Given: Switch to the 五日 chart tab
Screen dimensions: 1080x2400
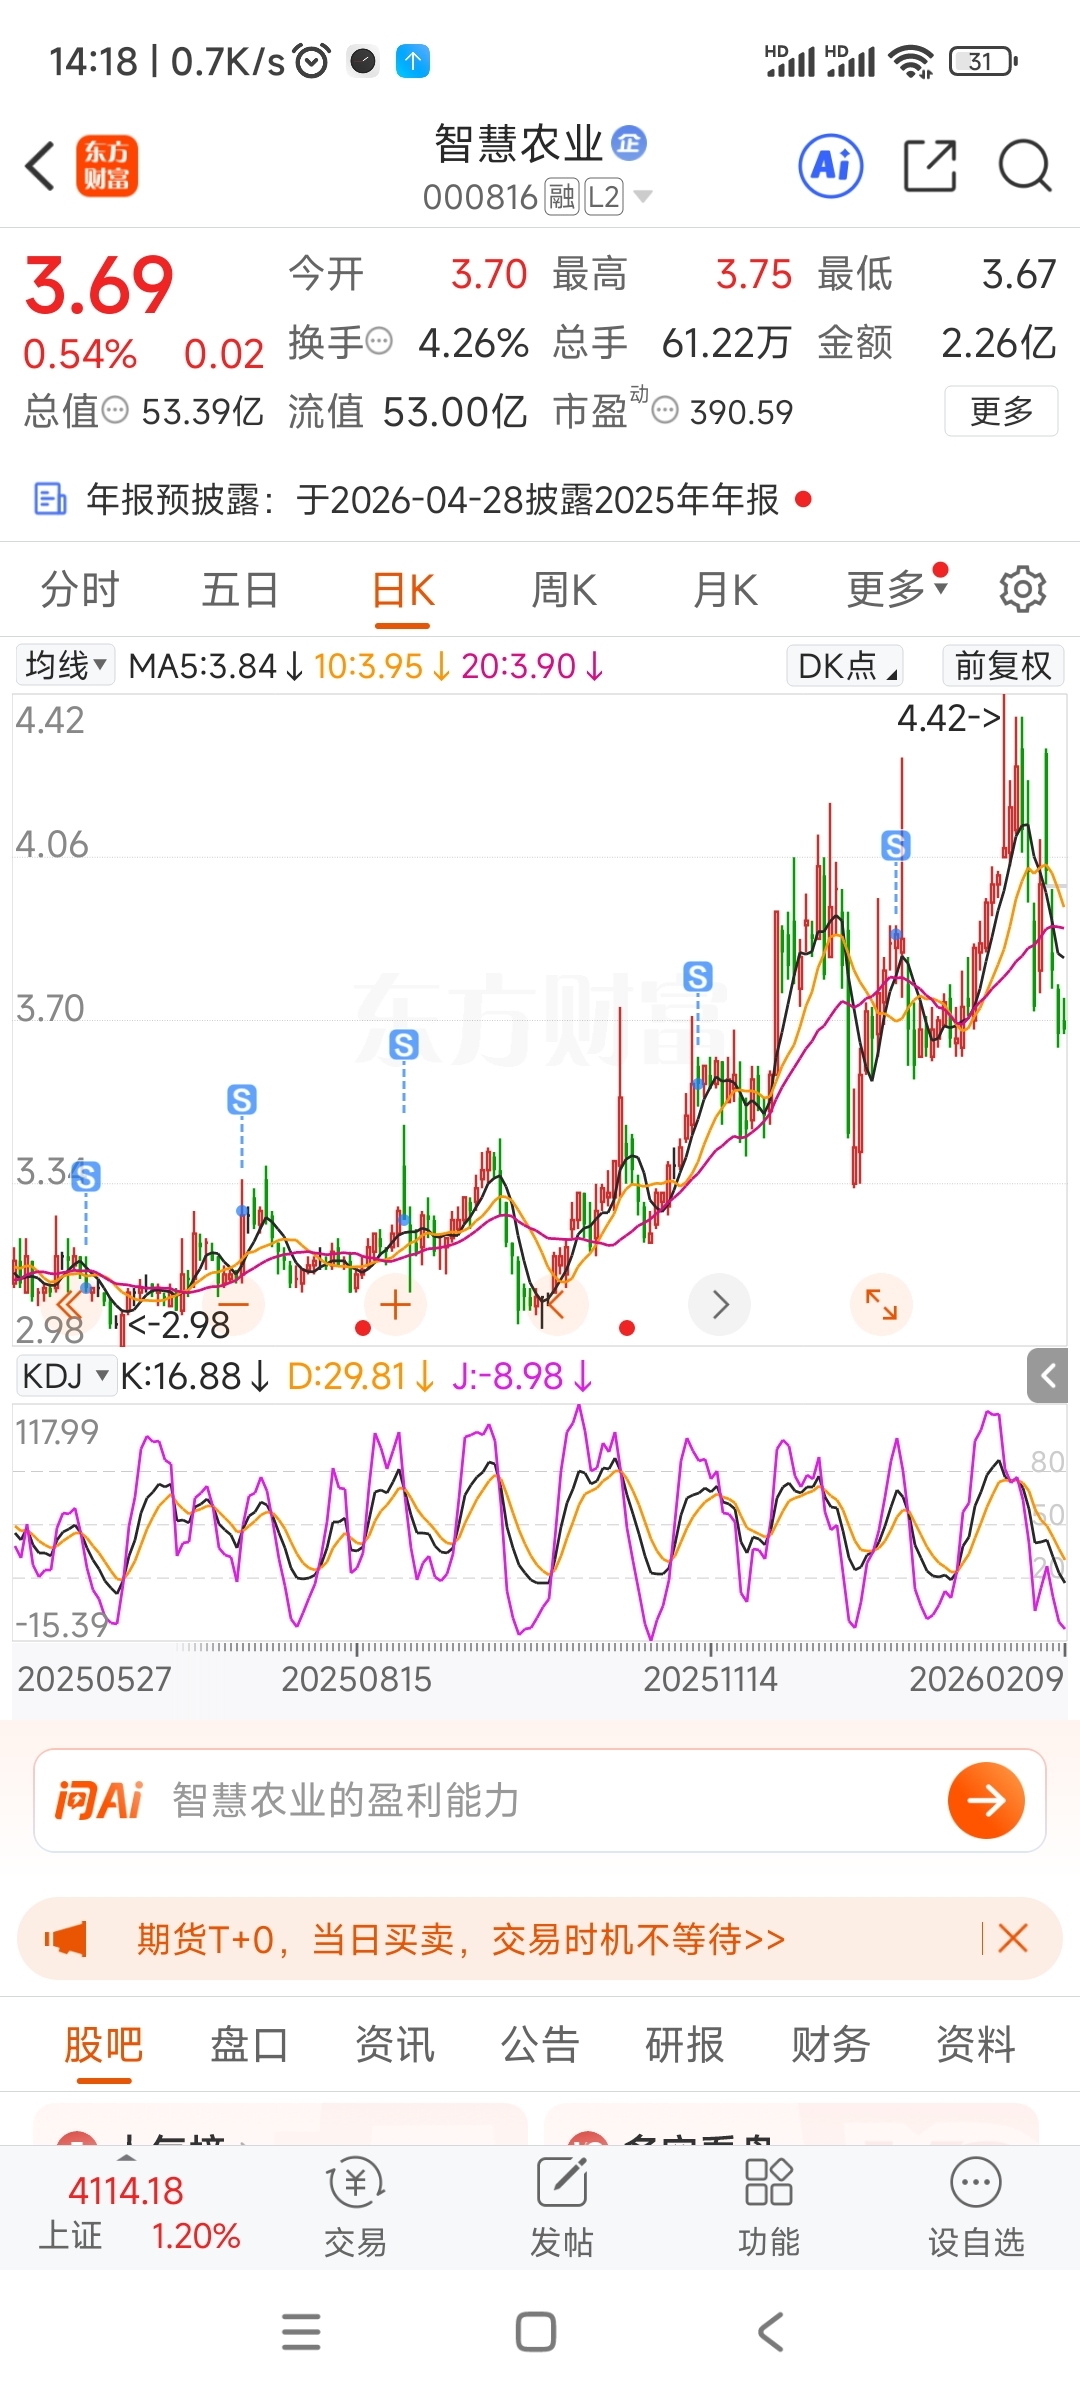Looking at the screenshot, I should click(240, 590).
